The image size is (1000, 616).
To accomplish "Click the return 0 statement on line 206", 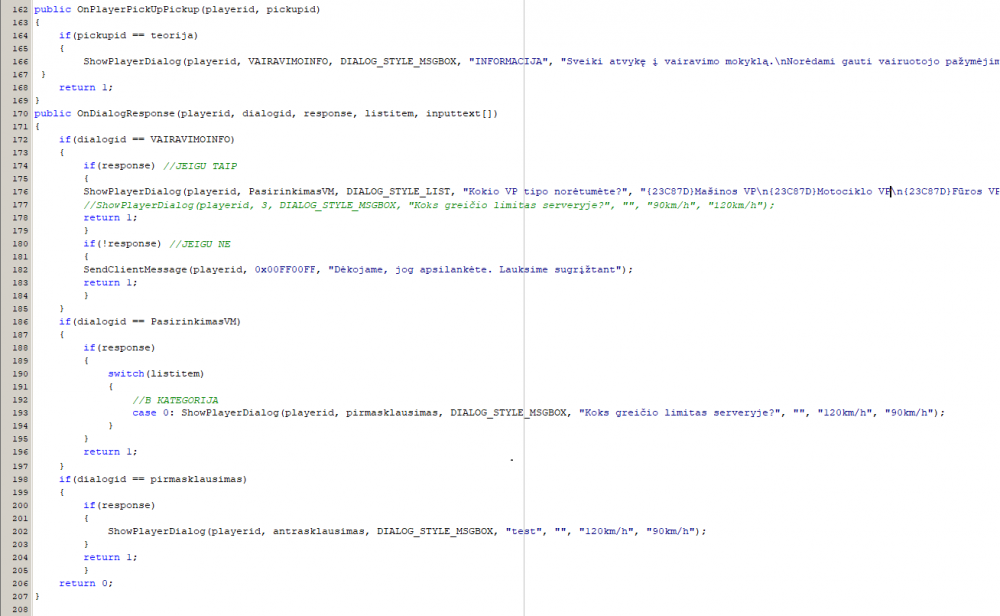I will tap(86, 583).
